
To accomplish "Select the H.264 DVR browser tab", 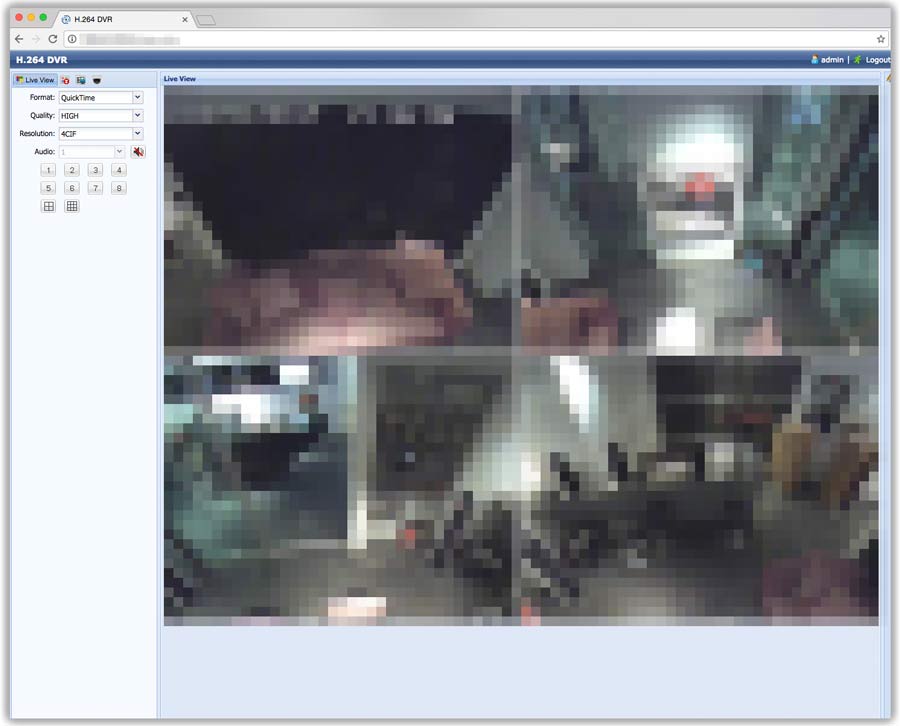I will [120, 19].
